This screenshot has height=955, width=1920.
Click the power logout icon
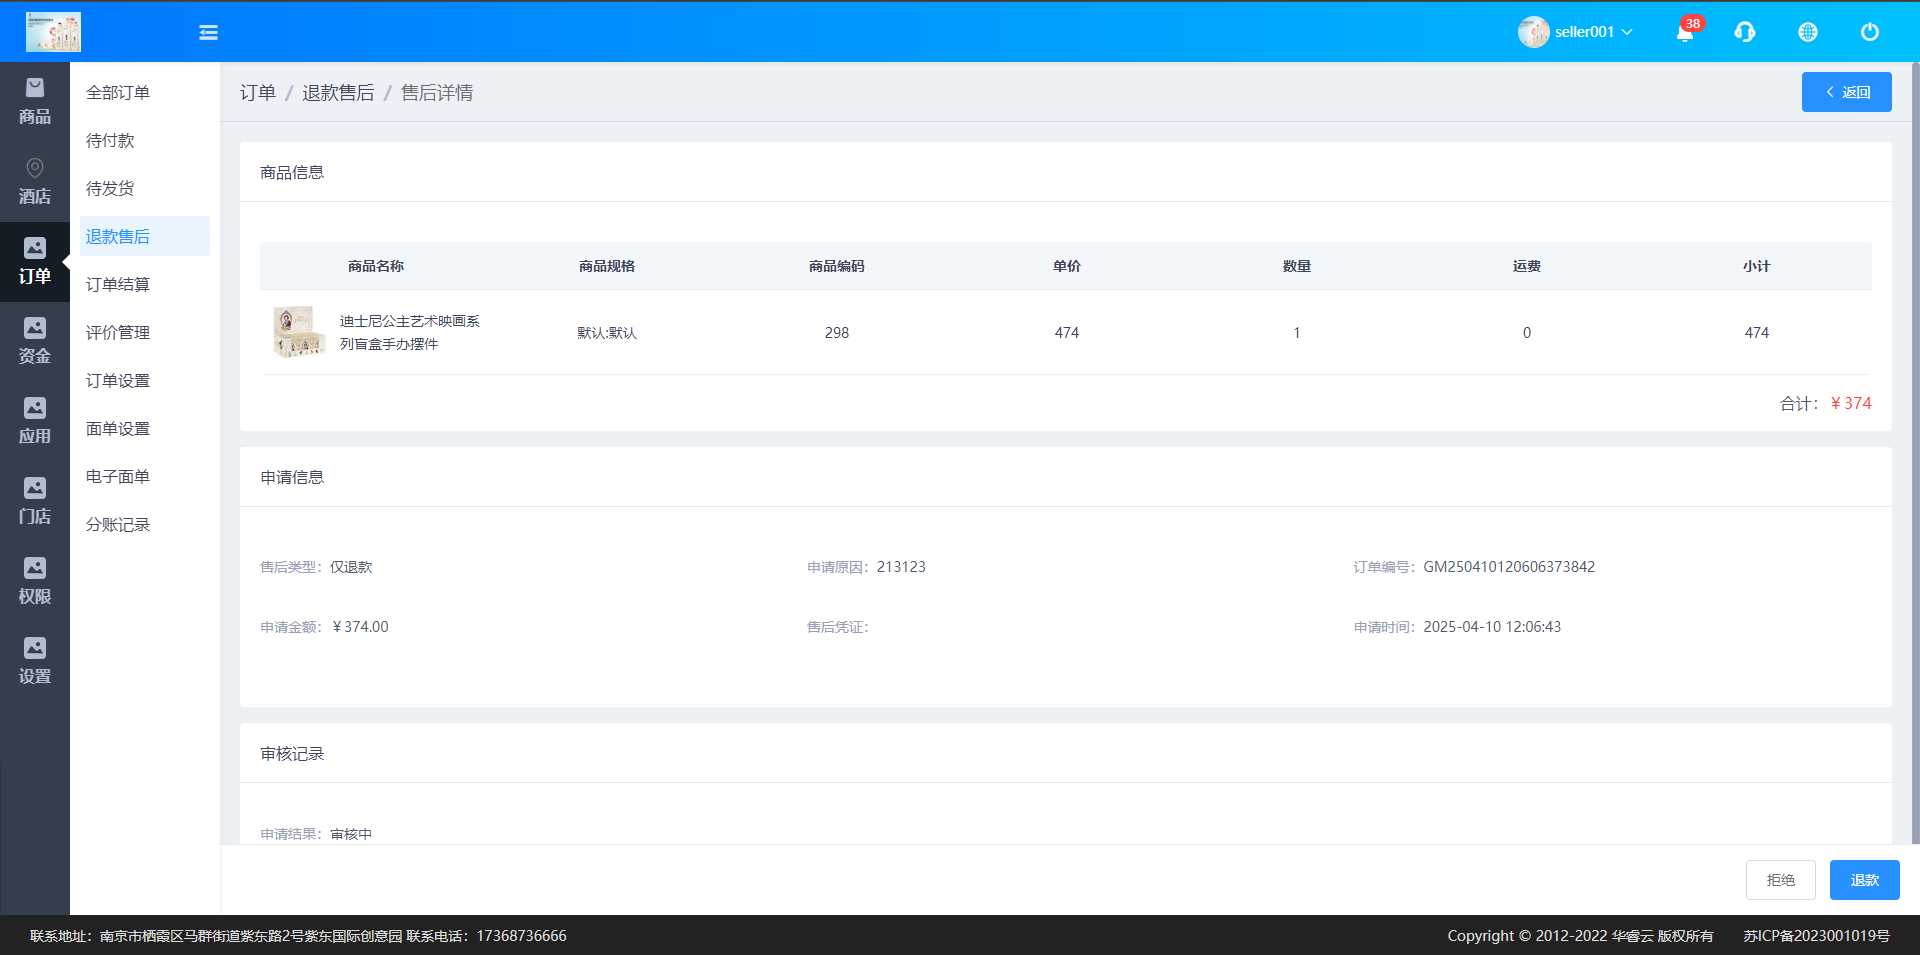(x=1869, y=32)
